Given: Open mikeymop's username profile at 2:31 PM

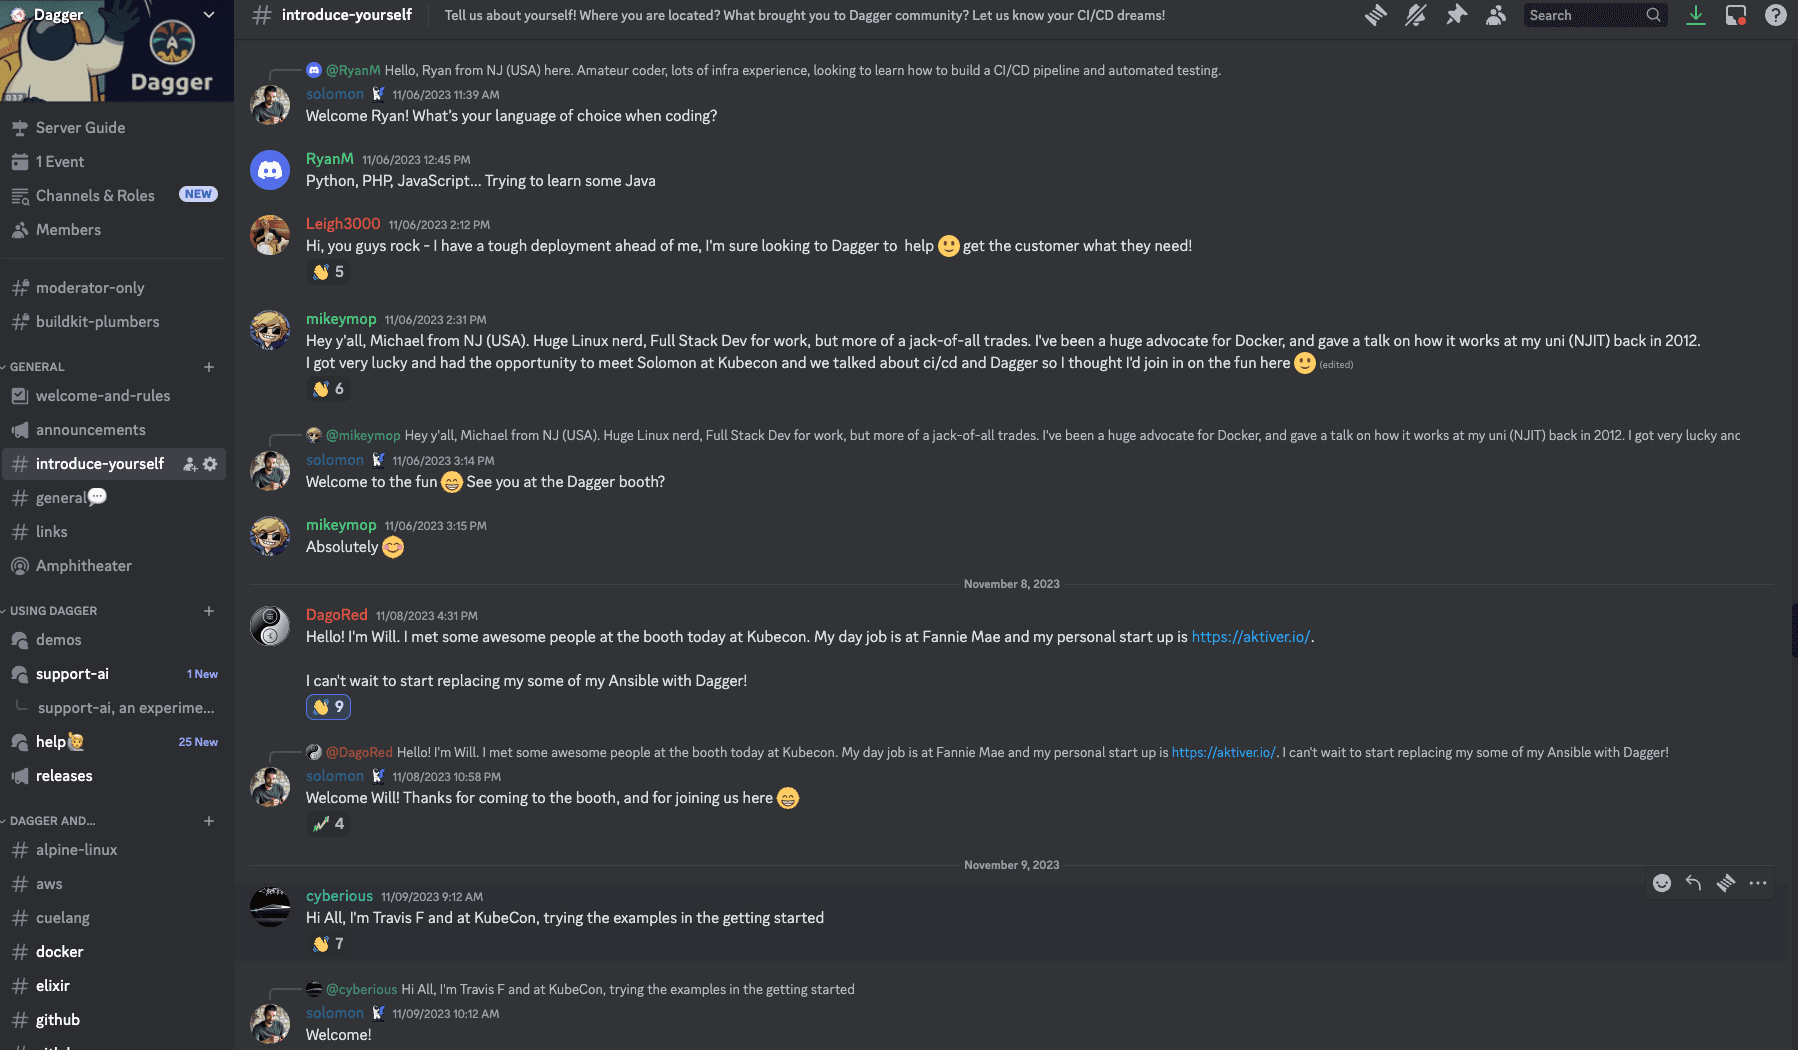Looking at the screenshot, I should 341,319.
